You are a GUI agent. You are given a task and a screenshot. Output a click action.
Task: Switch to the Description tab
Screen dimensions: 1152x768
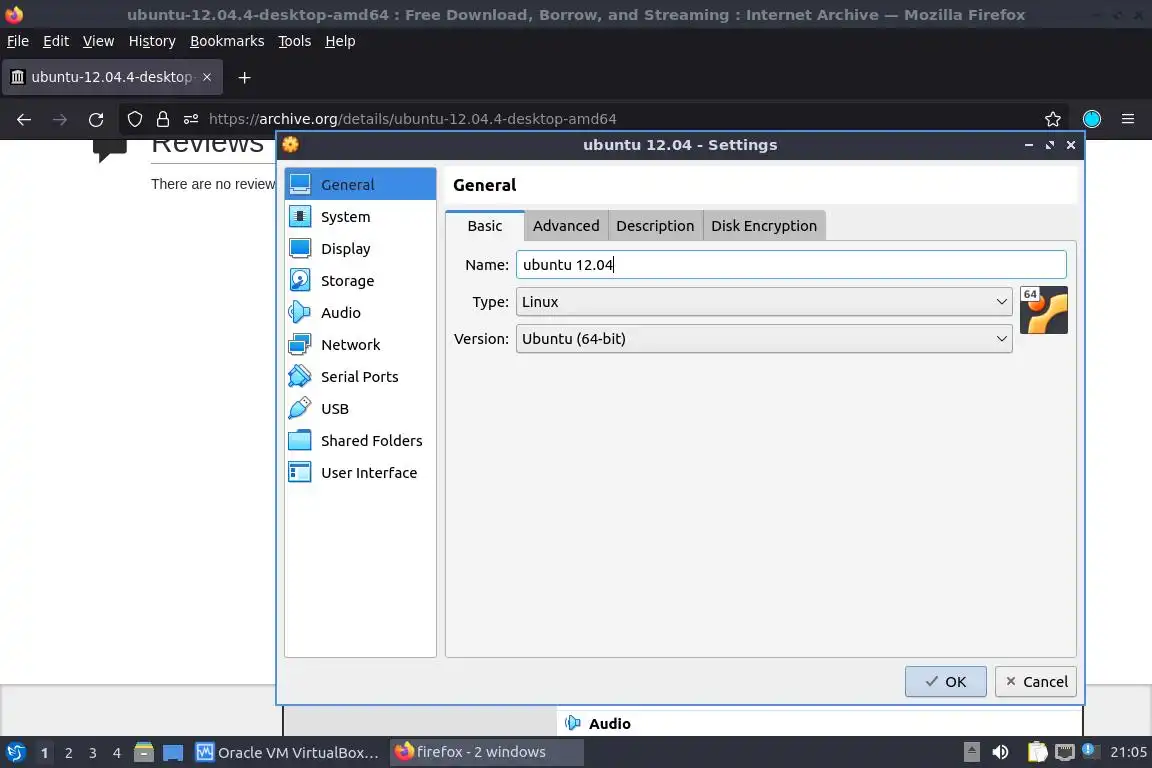pyautogui.click(x=655, y=226)
